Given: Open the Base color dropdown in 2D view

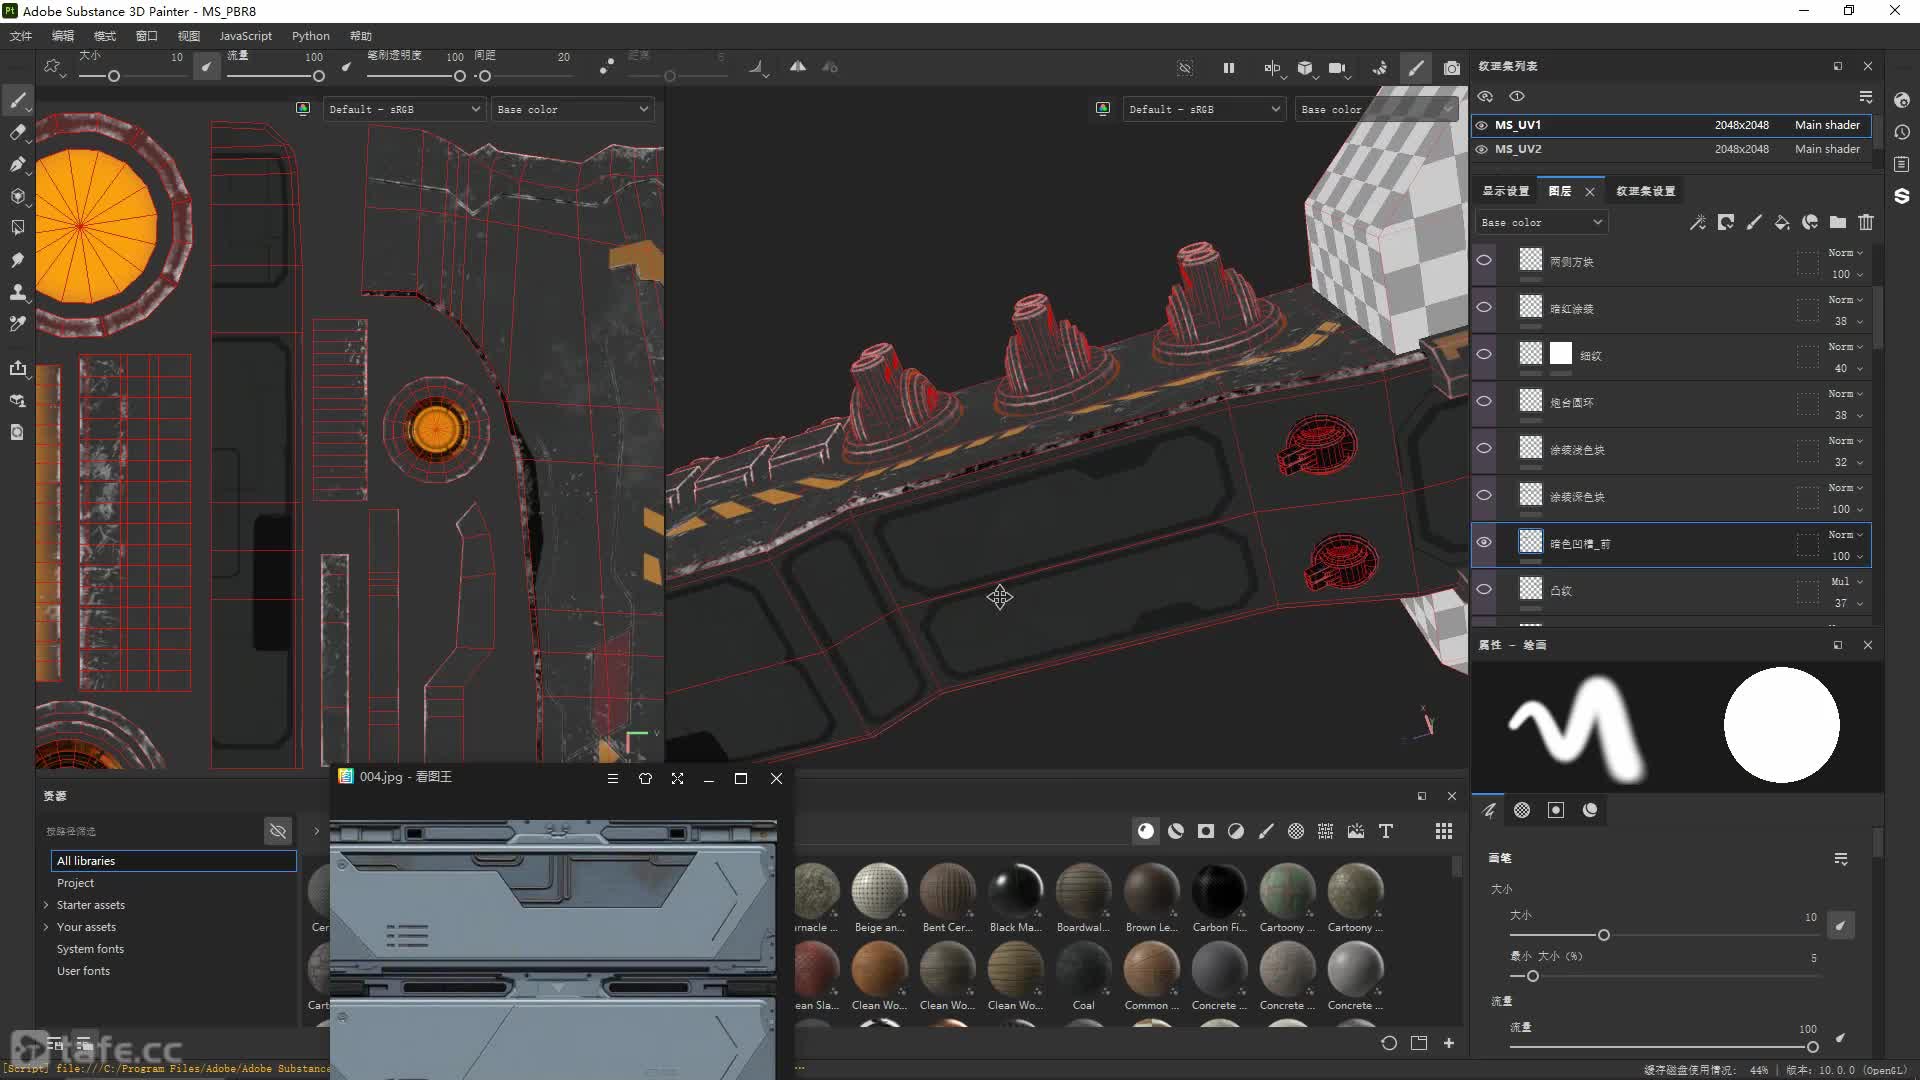Looking at the screenshot, I should 573,109.
